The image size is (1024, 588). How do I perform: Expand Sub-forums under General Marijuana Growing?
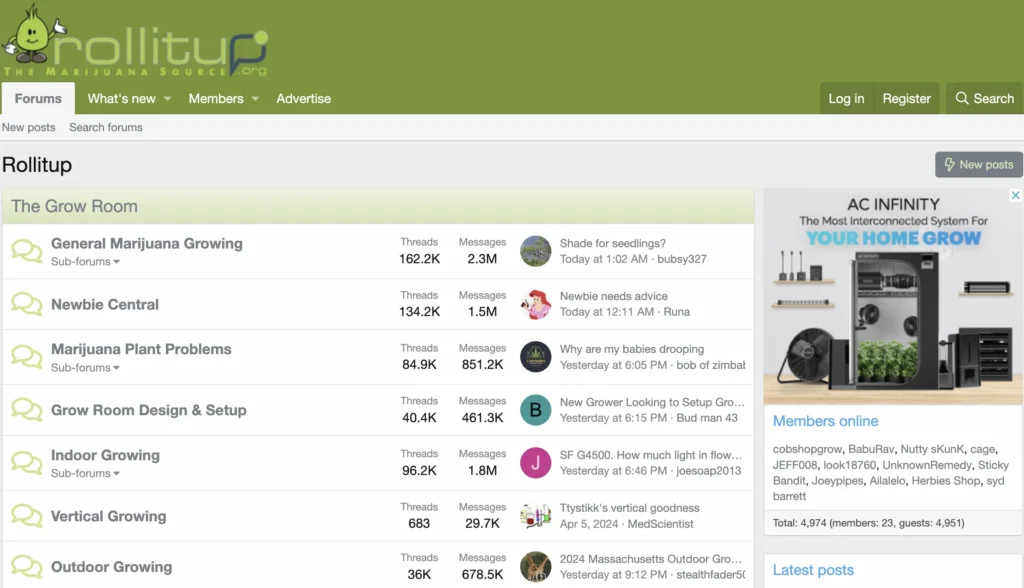click(x=86, y=261)
